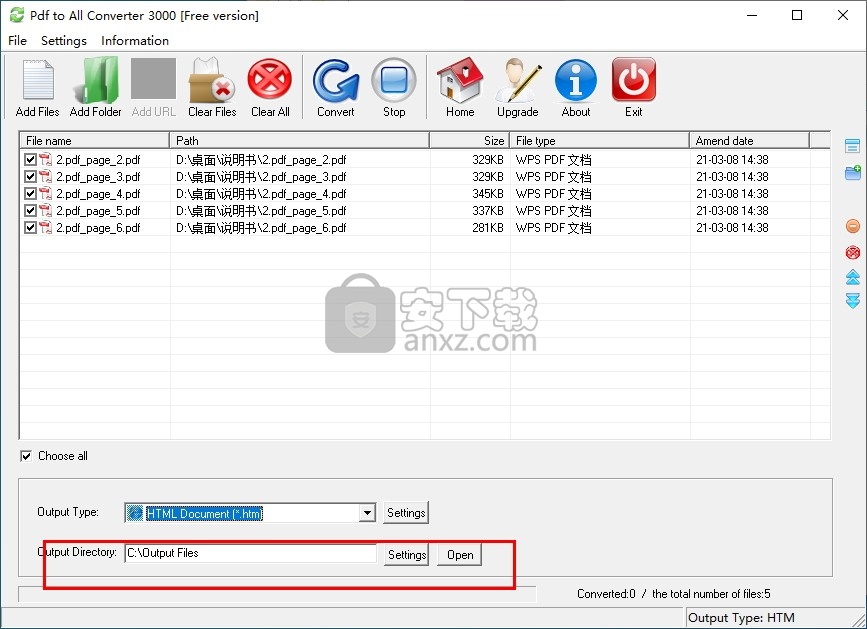Click the total number of files:5 text
Image resolution: width=867 pixels, height=629 pixels.
(711, 594)
